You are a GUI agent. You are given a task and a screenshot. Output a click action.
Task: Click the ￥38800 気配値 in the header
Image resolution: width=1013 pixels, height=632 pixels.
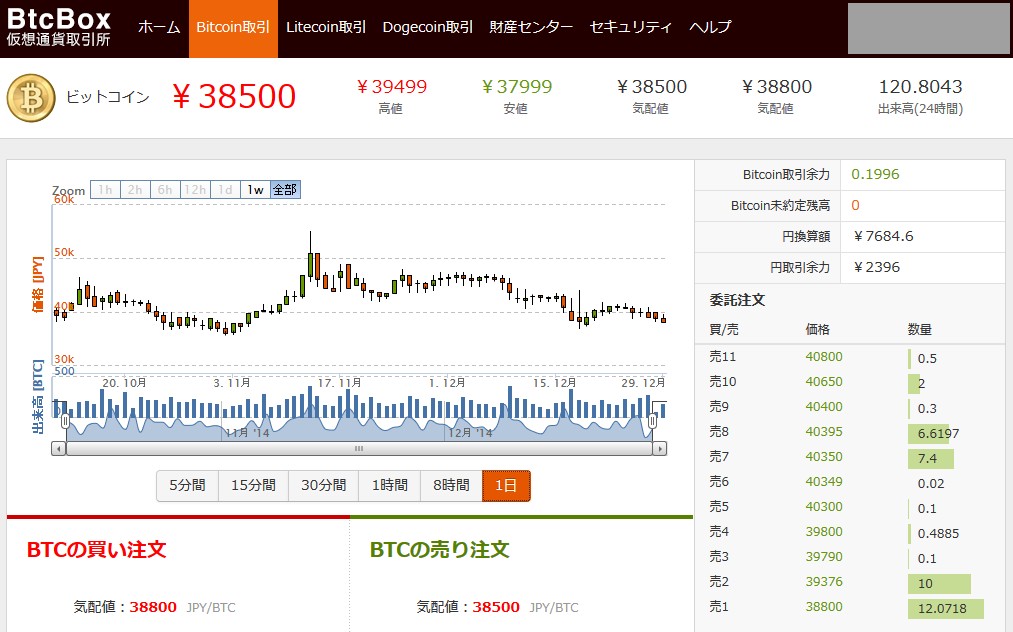776,87
